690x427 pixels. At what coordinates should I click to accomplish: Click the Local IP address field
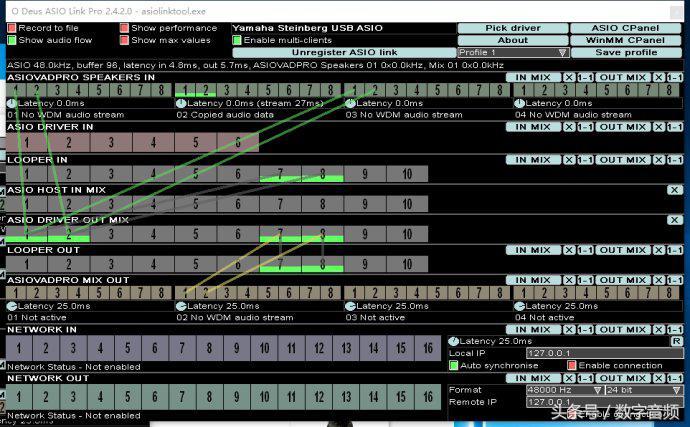point(604,353)
